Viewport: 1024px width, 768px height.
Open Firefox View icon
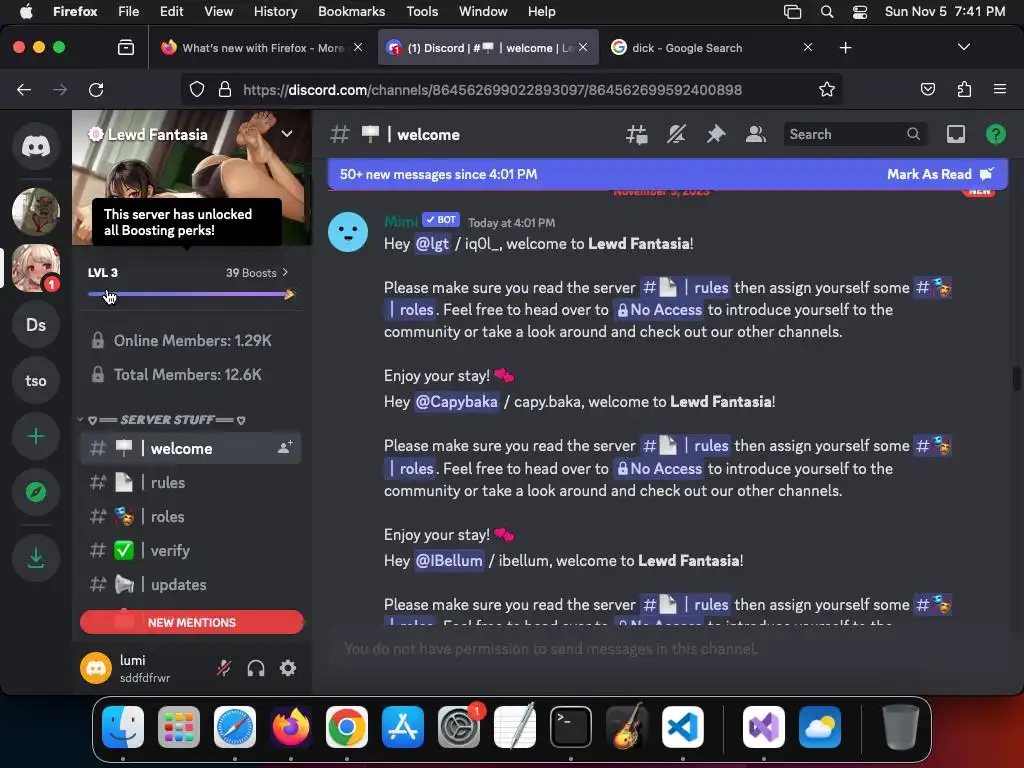tap(126, 48)
